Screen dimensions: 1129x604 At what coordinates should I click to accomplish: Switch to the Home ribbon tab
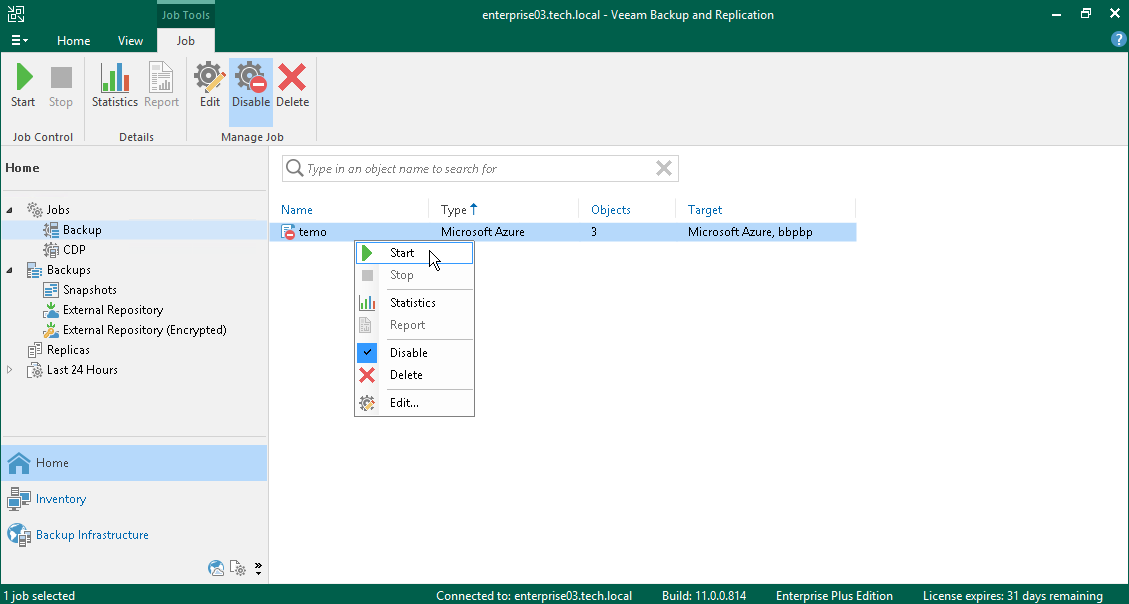(x=73, y=40)
